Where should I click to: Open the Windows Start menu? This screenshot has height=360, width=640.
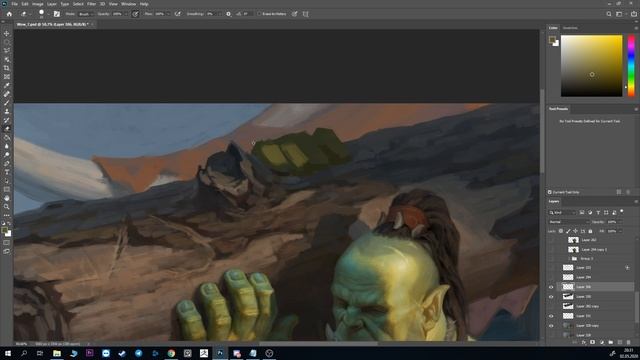(x=7, y=353)
